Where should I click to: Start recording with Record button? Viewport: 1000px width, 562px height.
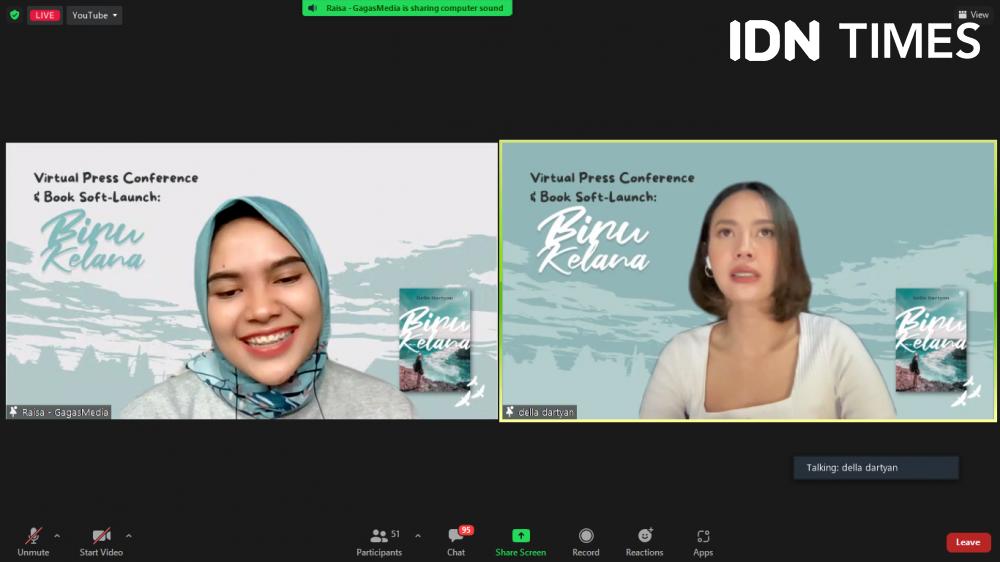585,542
